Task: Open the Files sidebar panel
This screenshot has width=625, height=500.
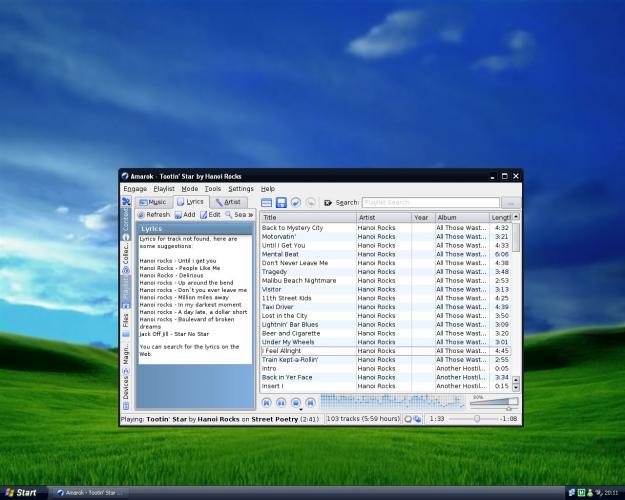Action: (126, 321)
